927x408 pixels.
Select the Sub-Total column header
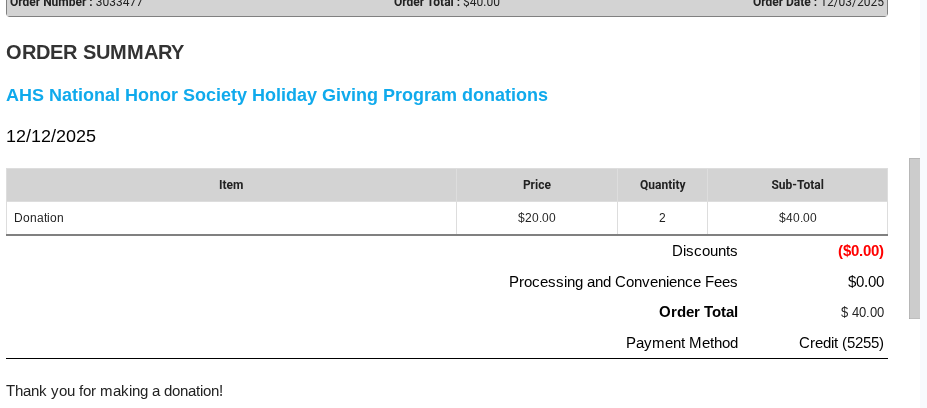coord(797,185)
